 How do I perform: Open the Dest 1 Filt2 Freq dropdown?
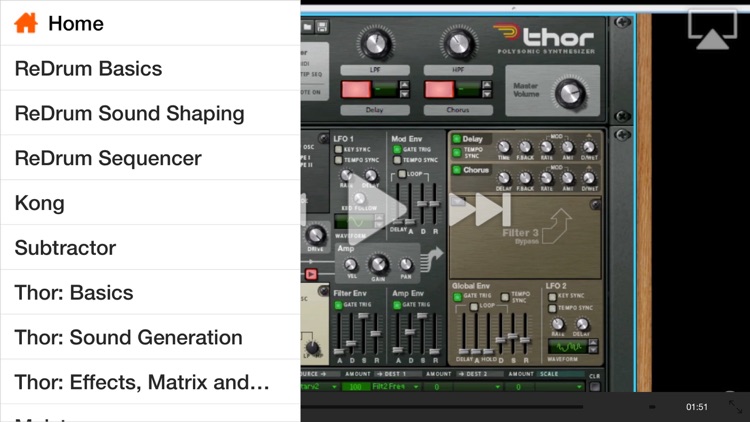[x=397, y=387]
